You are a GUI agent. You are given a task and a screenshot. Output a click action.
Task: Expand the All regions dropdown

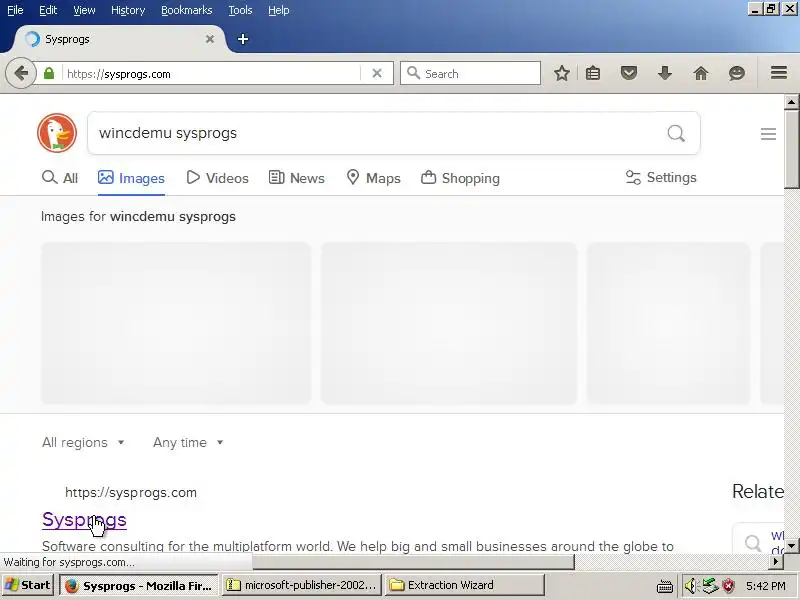[83, 442]
